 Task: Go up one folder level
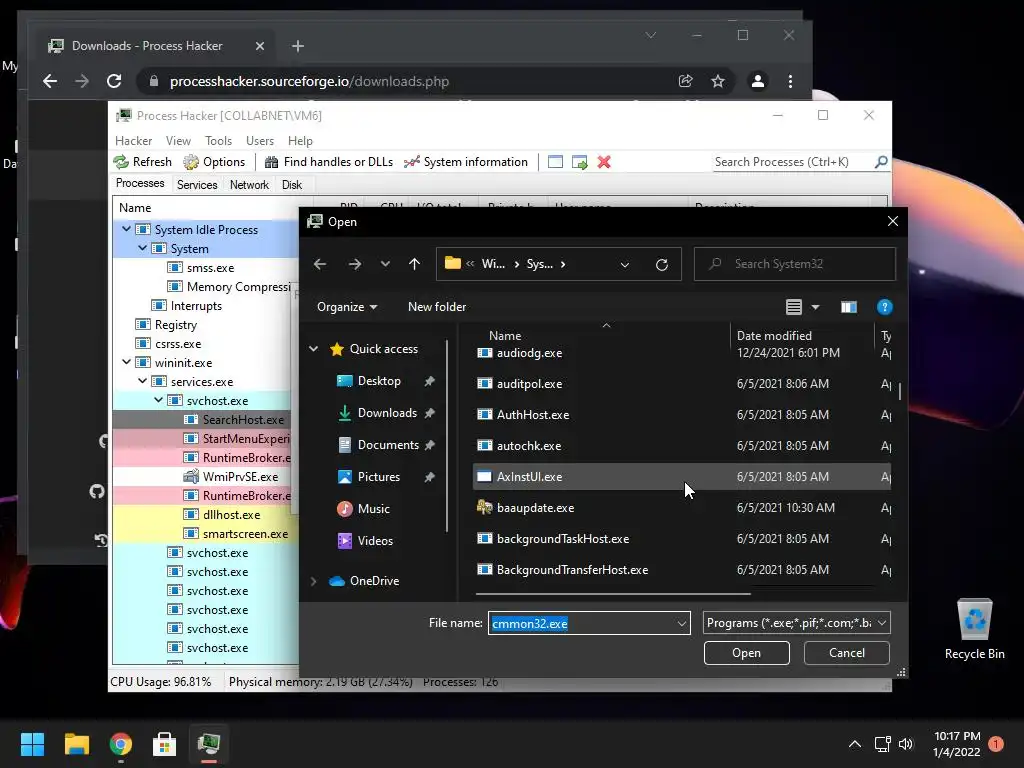tap(414, 264)
